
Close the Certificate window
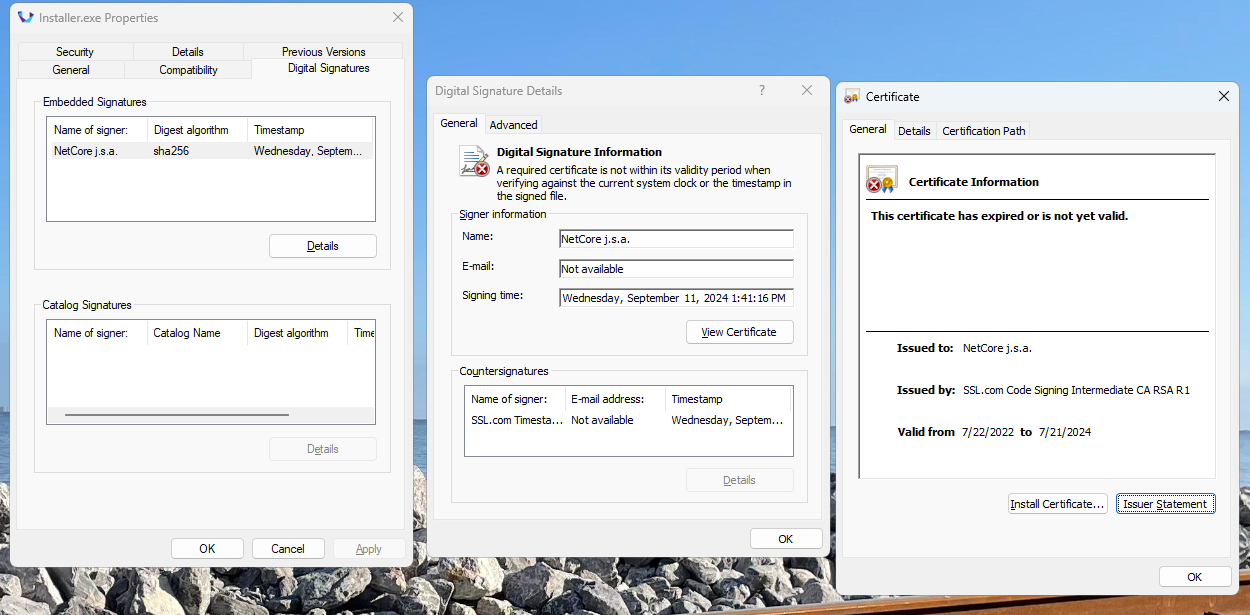tap(1224, 96)
